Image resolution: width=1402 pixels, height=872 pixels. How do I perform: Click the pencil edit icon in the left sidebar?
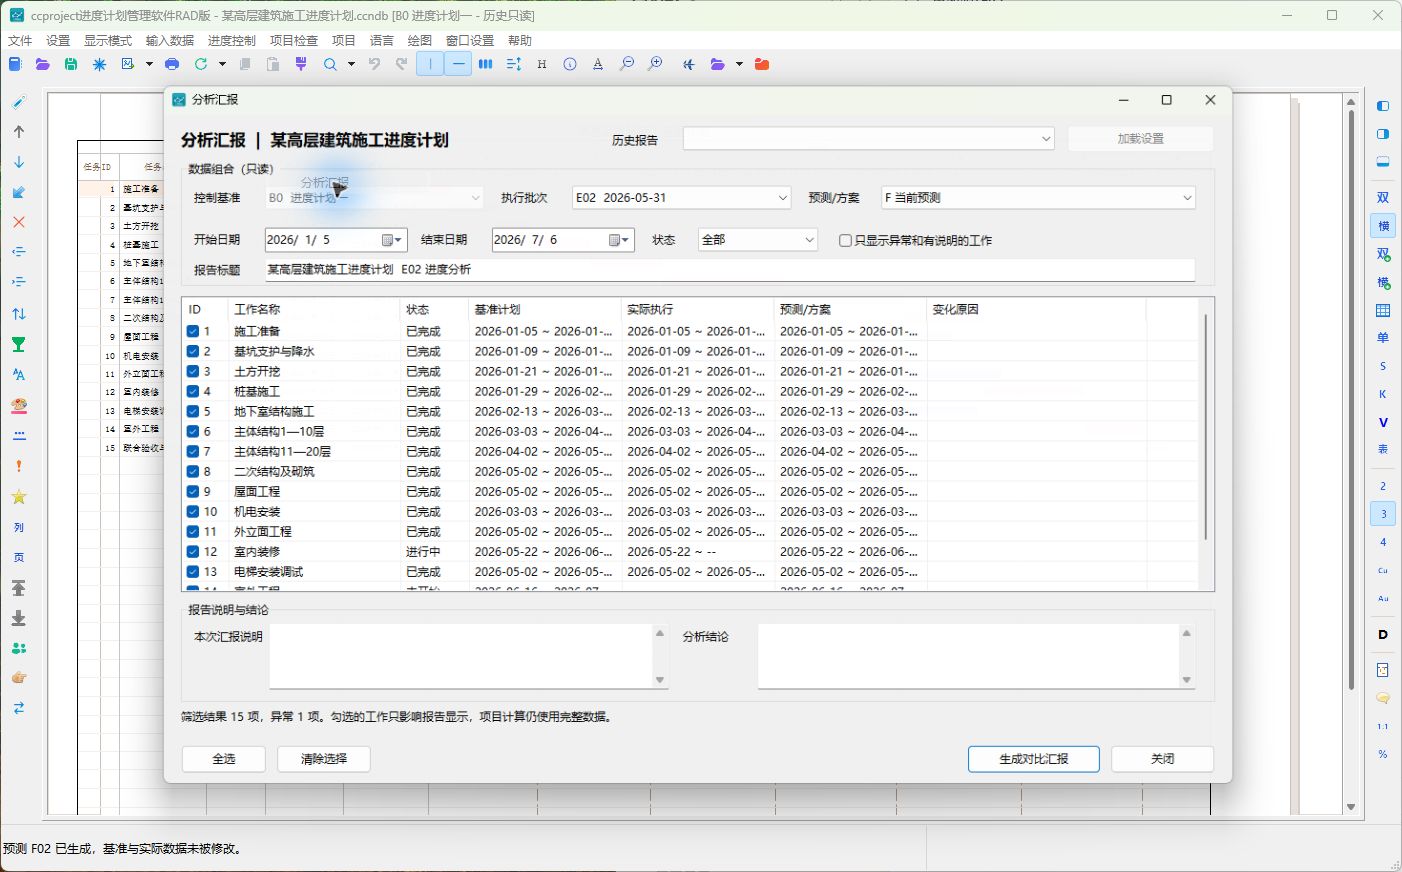coord(18,102)
